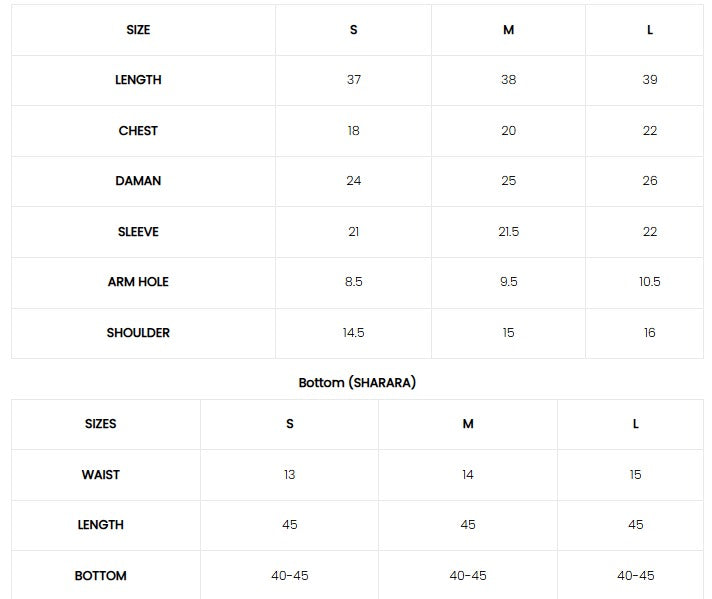The width and height of the screenshot is (712, 599).
Task: Click the WAIST row label
Action: (101, 475)
